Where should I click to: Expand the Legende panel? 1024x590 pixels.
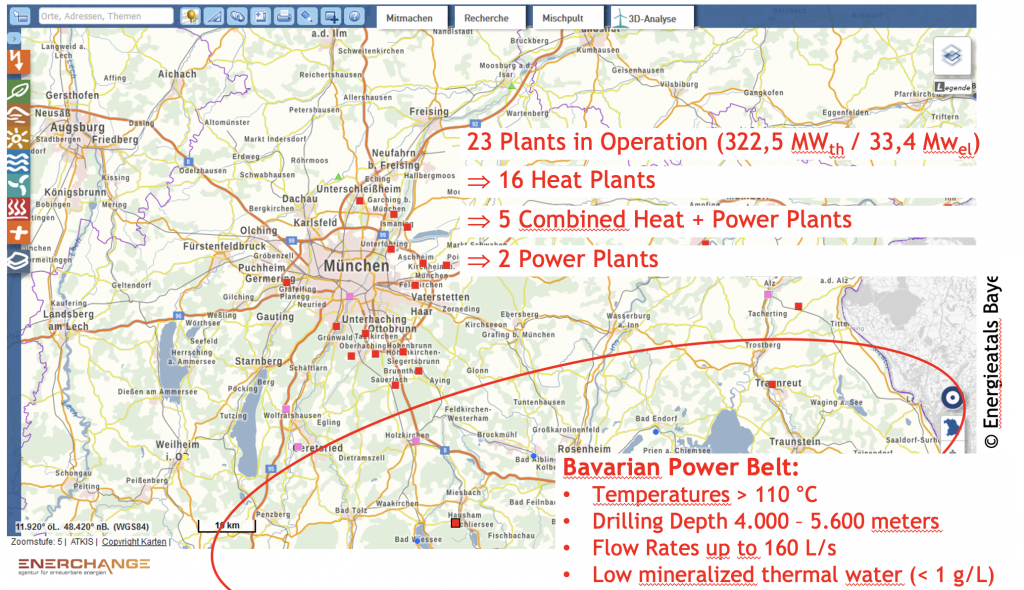click(954, 87)
